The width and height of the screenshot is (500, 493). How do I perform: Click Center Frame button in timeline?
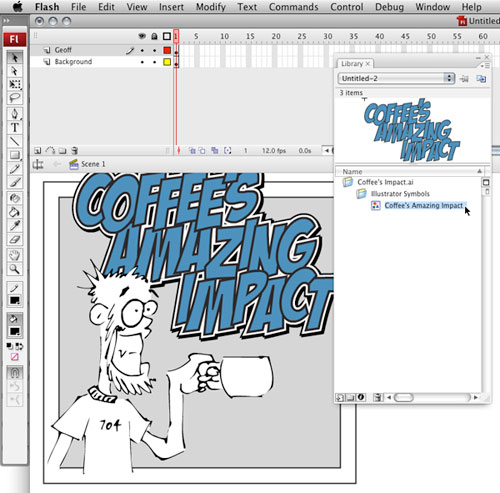[x=179, y=151]
